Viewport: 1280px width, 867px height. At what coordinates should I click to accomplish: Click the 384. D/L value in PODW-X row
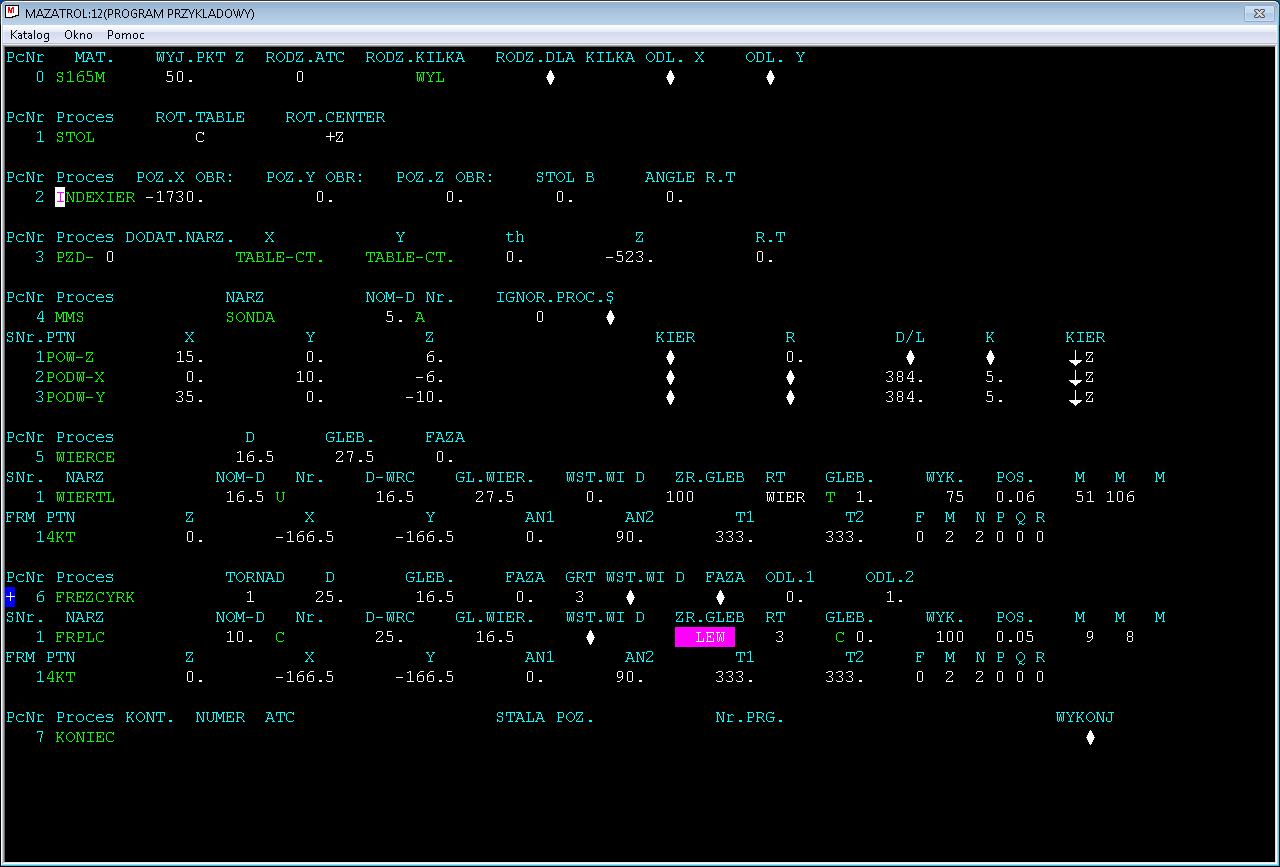pyautogui.click(x=905, y=377)
